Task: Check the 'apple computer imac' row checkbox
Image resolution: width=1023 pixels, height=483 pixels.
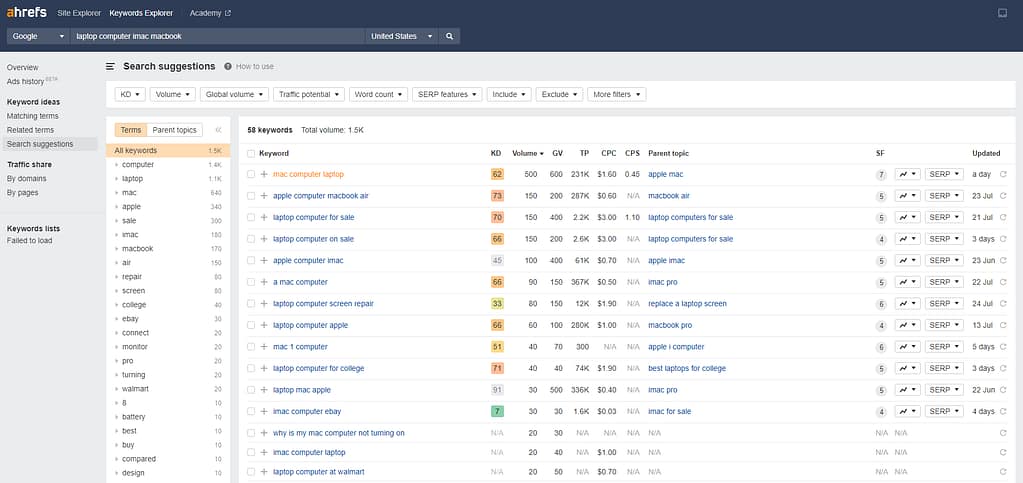Action: coord(251,260)
